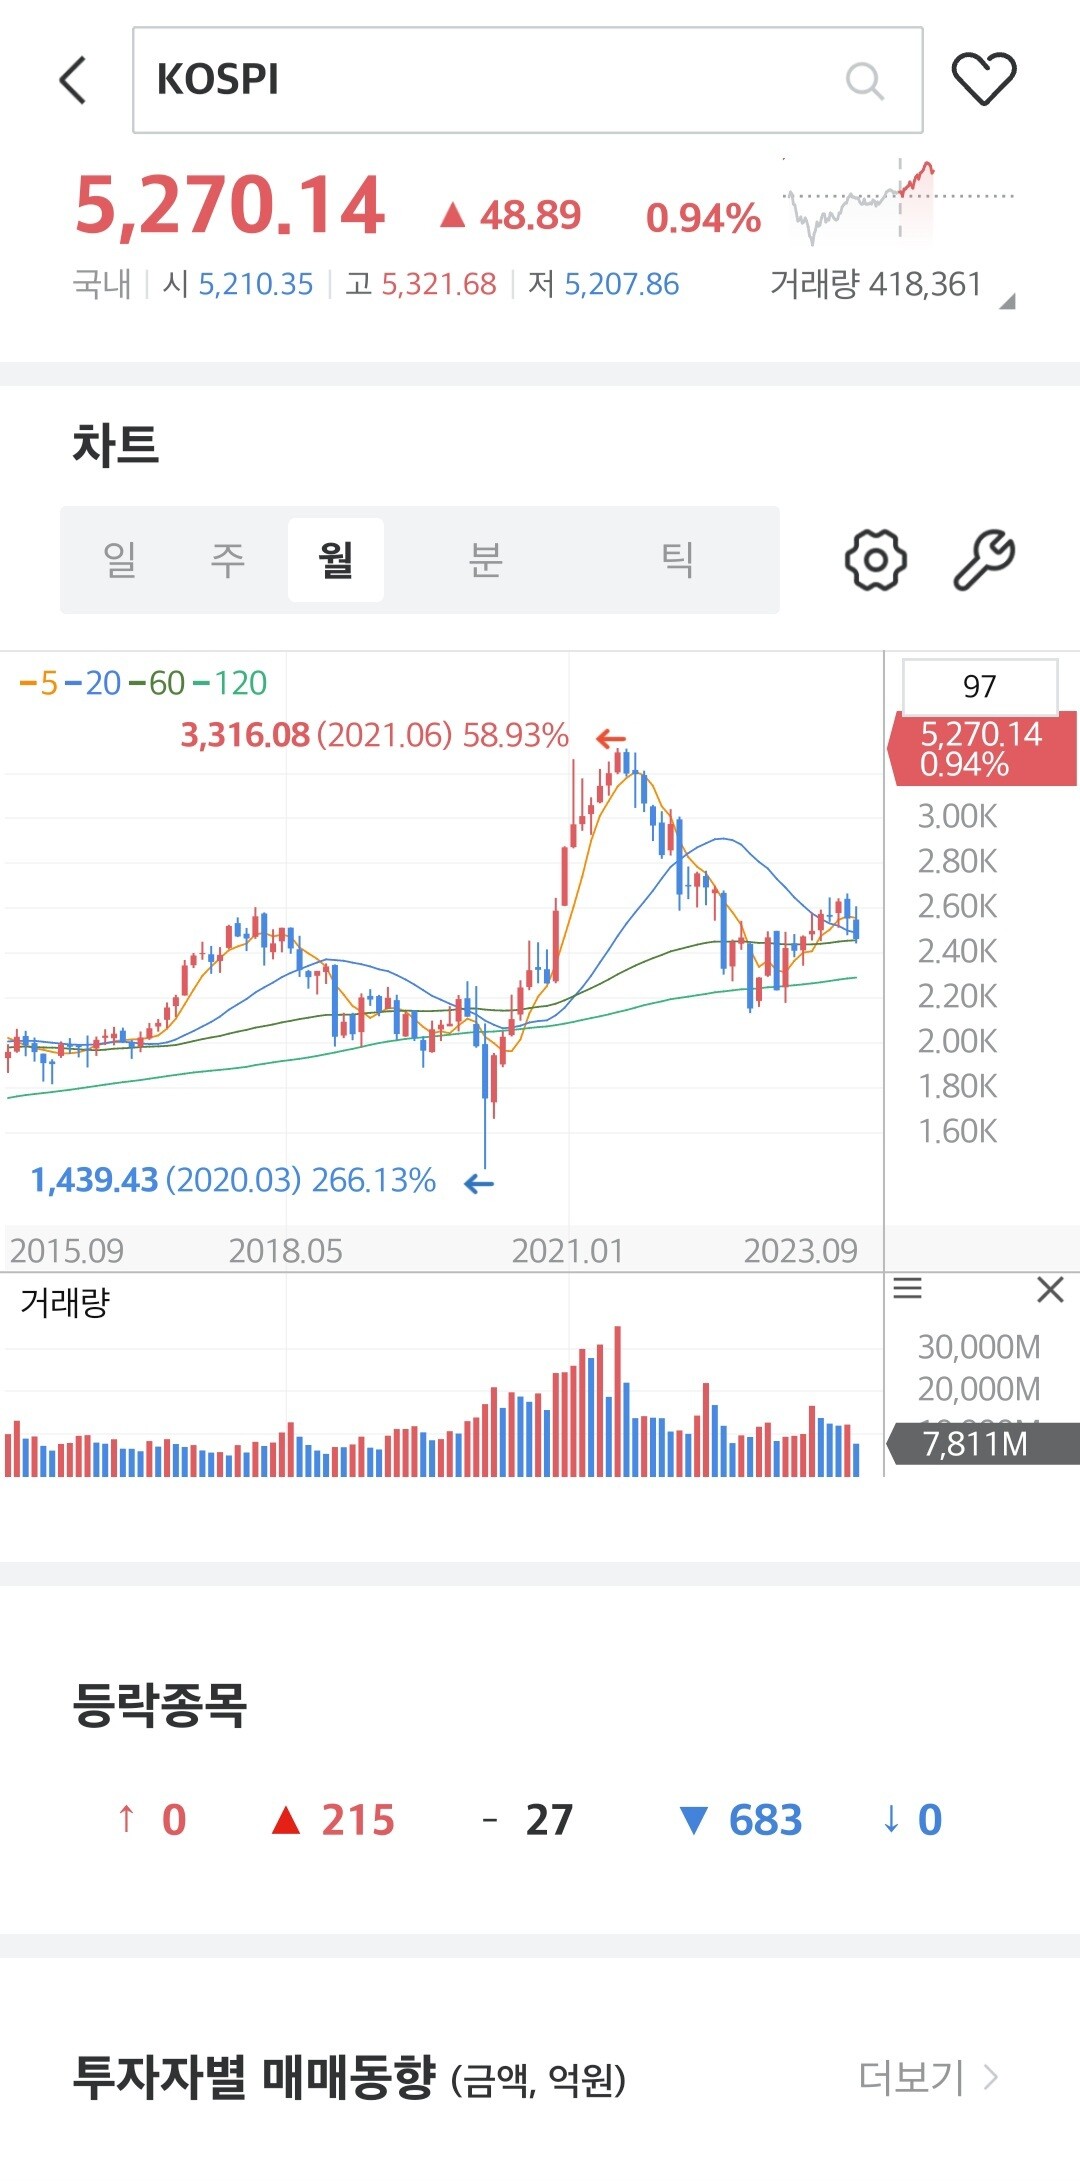Open 더보기 for investor trading trends
Screen dimensions: 1080x2183
[x=928, y=2077]
